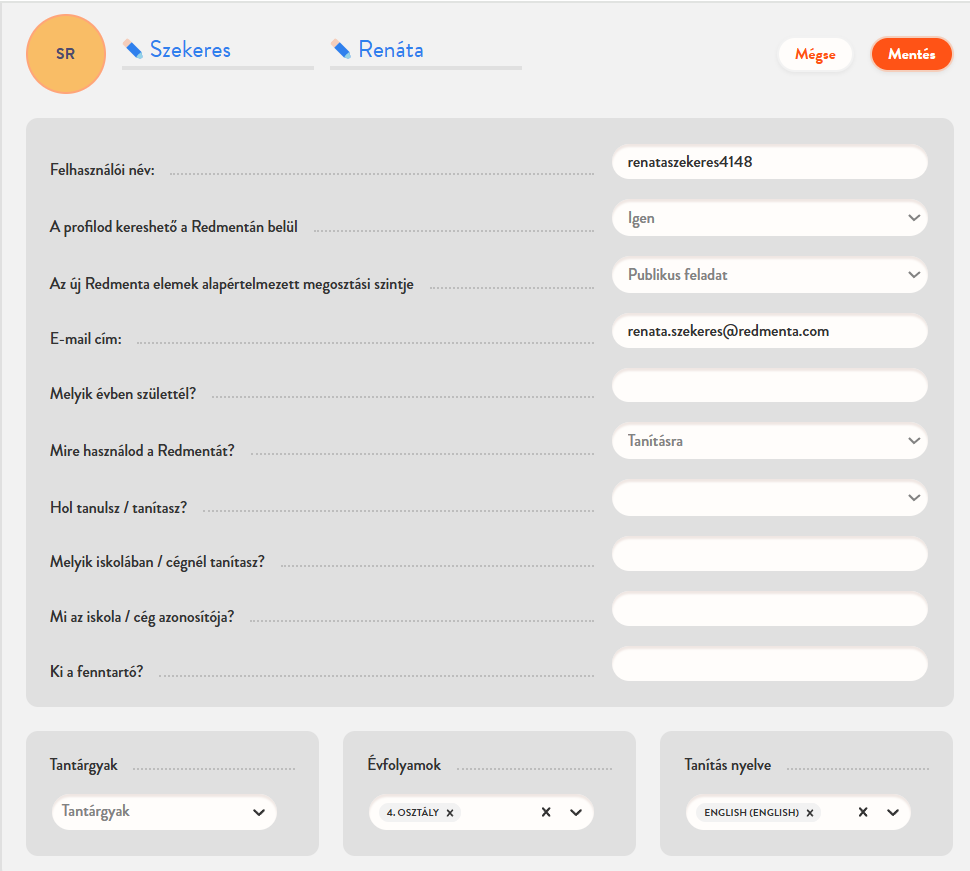Viewport: 970px width, 871px height.
Task: Open the Publikus feladat sharing level dropdown
Action: pyautogui.click(x=769, y=274)
